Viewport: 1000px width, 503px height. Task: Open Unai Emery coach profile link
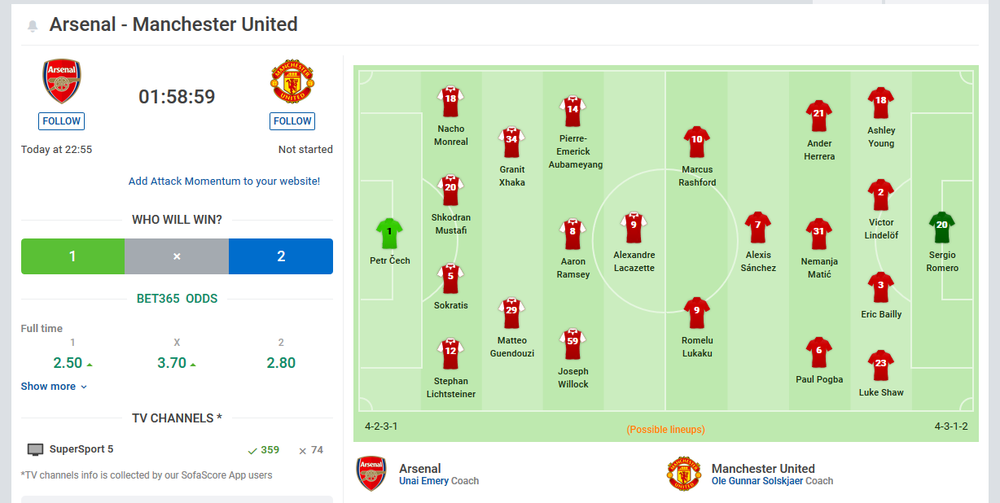[424, 481]
